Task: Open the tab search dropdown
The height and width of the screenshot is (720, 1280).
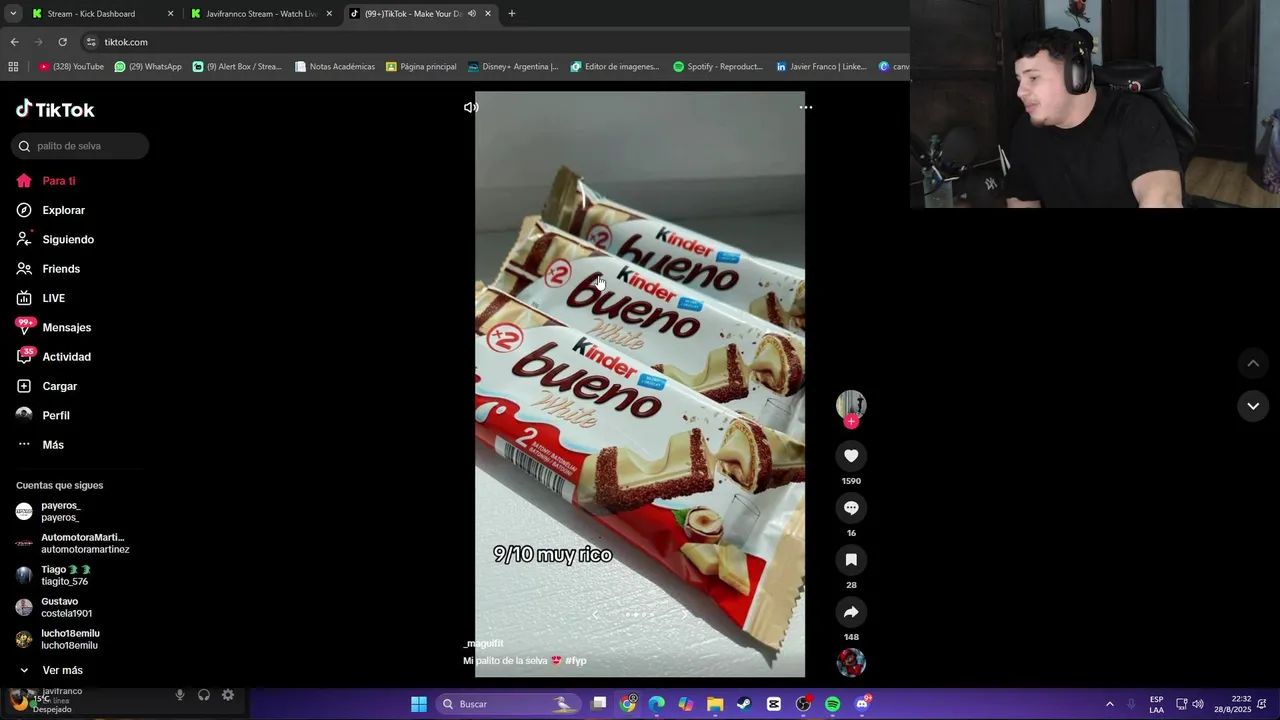Action: coord(13,14)
